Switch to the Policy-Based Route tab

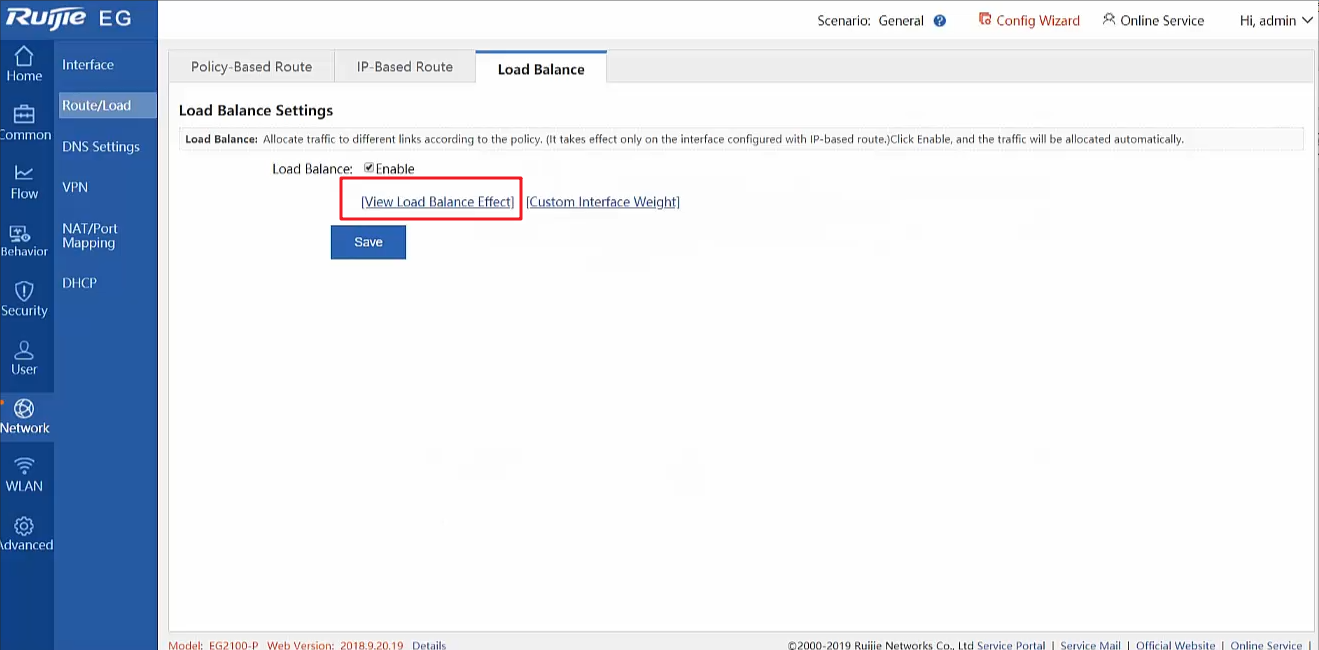tap(251, 66)
